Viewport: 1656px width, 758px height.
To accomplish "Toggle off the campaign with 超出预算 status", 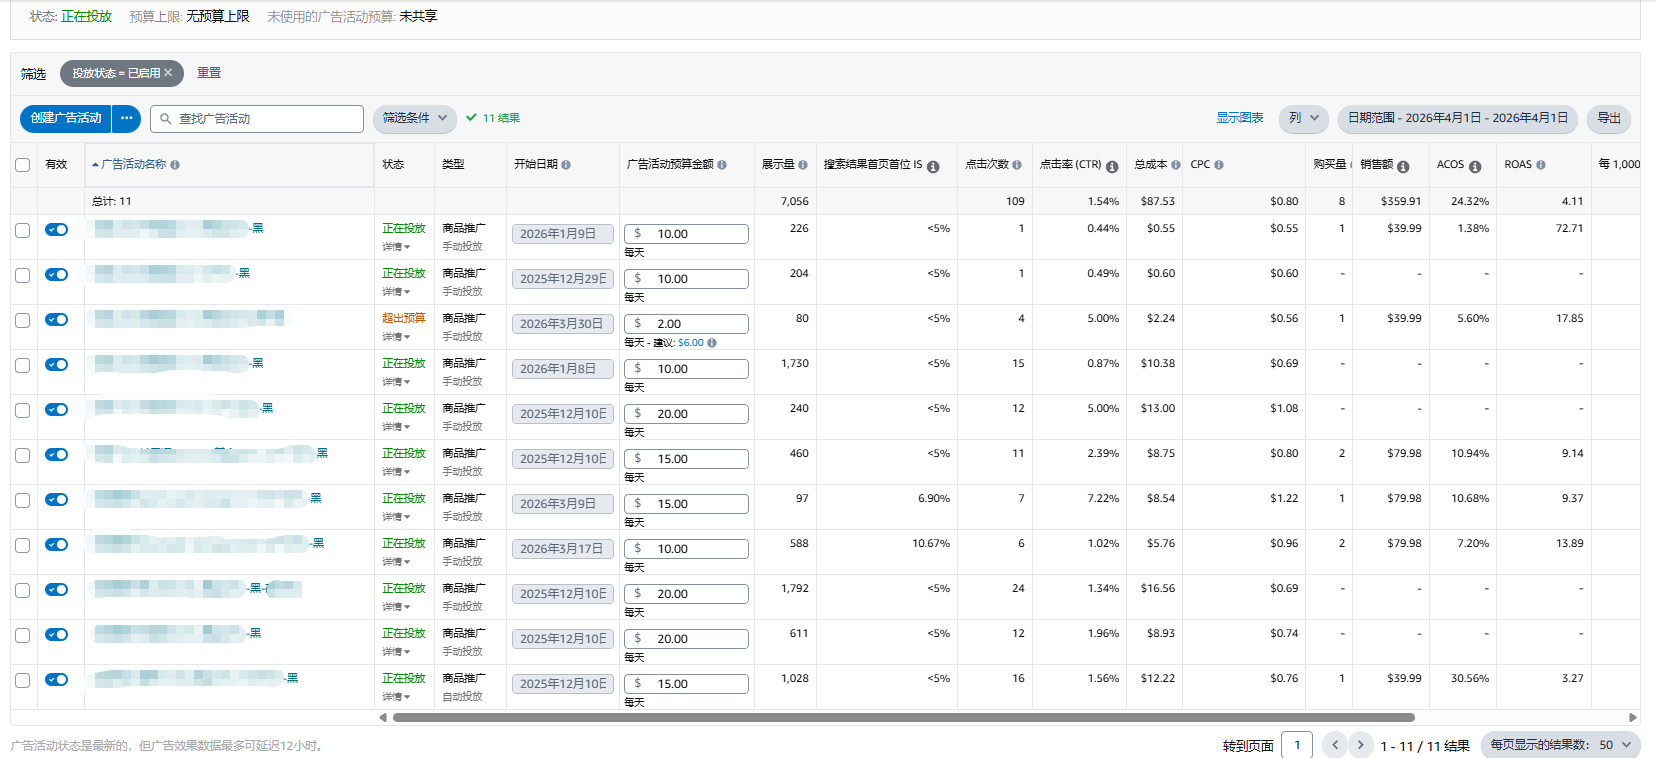I will [57, 320].
